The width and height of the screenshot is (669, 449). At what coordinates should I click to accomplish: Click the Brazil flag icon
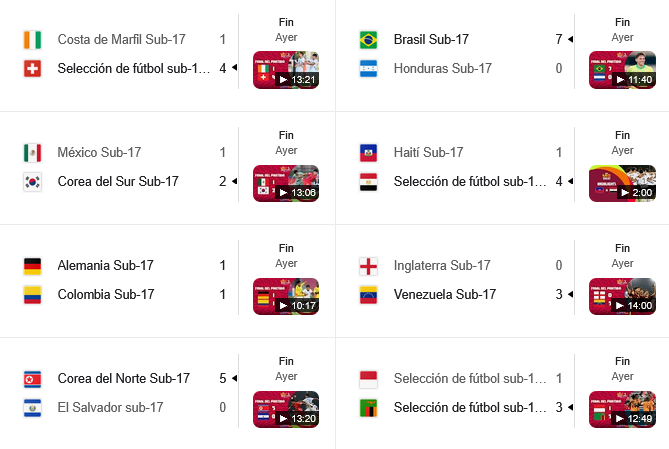coord(368,40)
